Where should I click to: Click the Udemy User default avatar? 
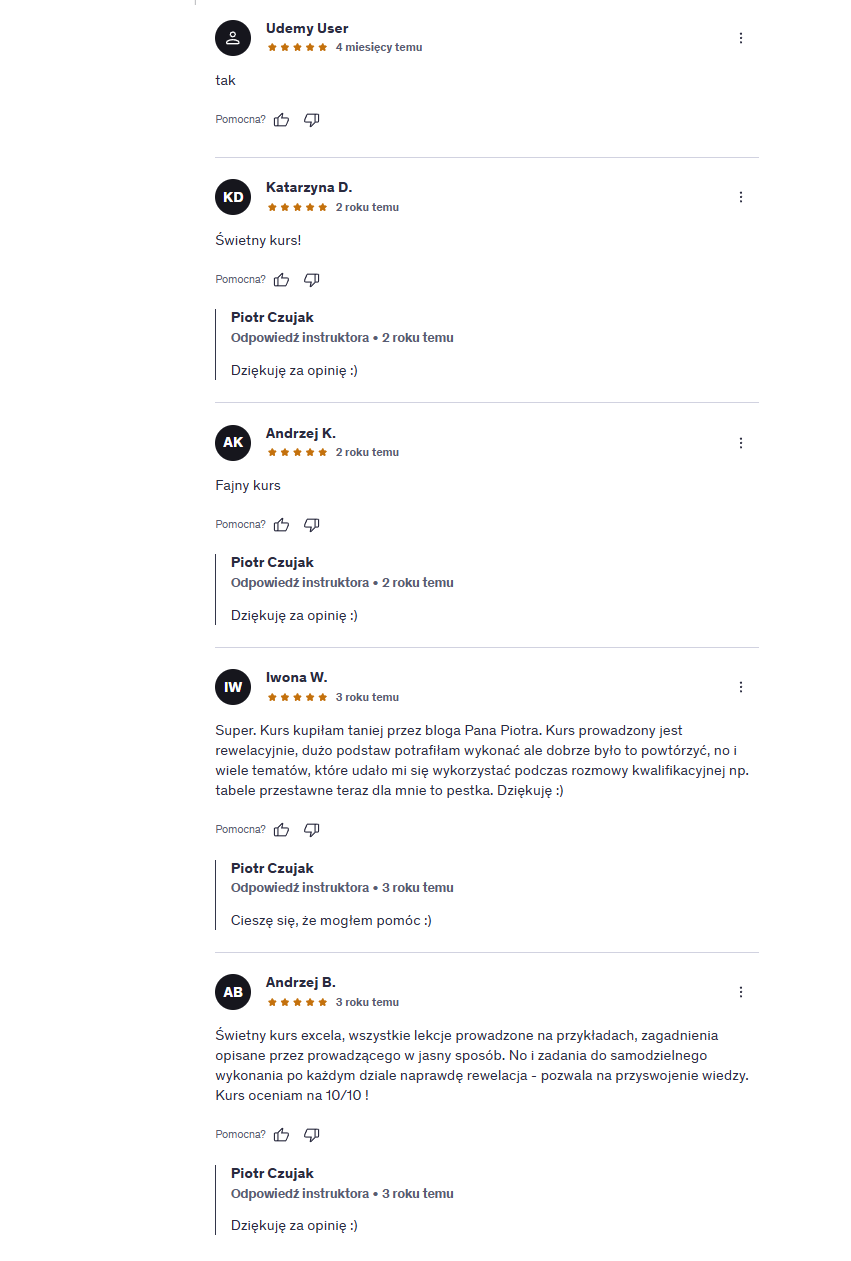[x=233, y=38]
